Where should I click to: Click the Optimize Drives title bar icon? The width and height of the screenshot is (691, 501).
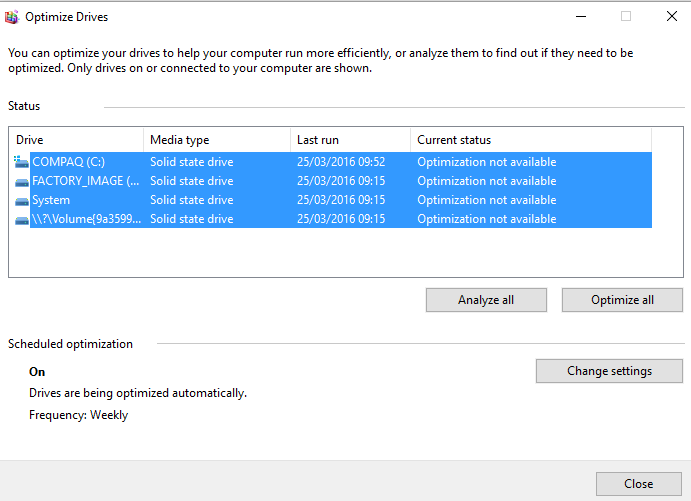11,17
